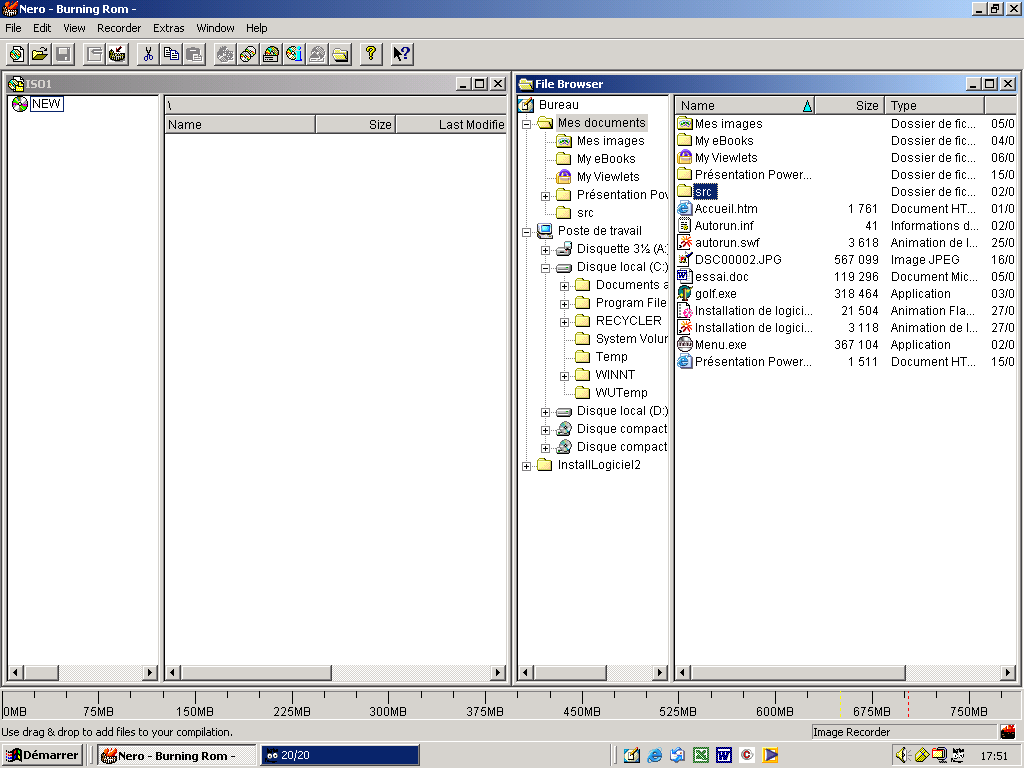Click the Copy toolbar icon
The image size is (1024, 768).
click(171, 54)
